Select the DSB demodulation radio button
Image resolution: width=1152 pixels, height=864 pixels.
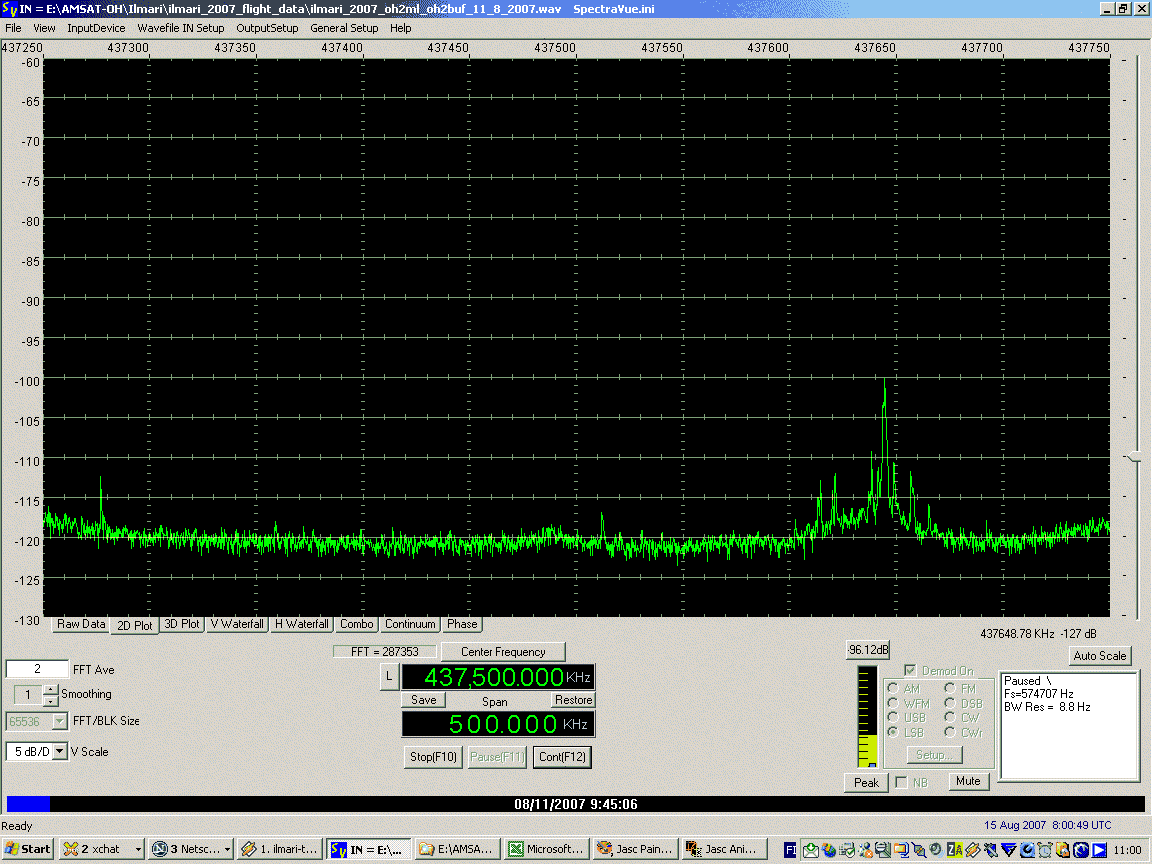tap(950, 703)
